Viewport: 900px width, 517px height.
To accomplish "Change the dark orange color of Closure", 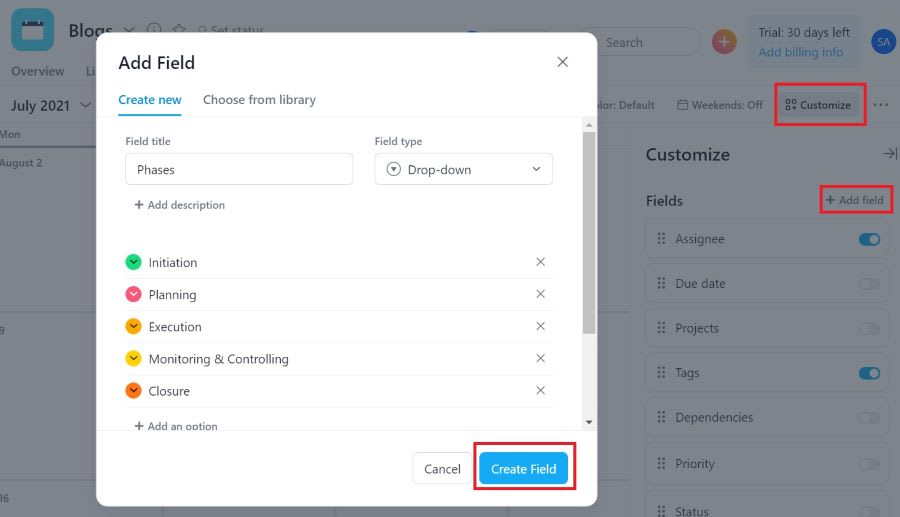I will 133,390.
